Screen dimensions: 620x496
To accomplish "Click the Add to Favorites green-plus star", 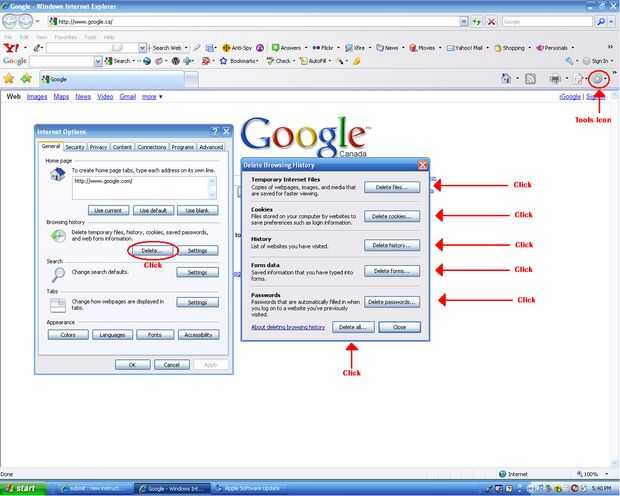I will coord(26,78).
